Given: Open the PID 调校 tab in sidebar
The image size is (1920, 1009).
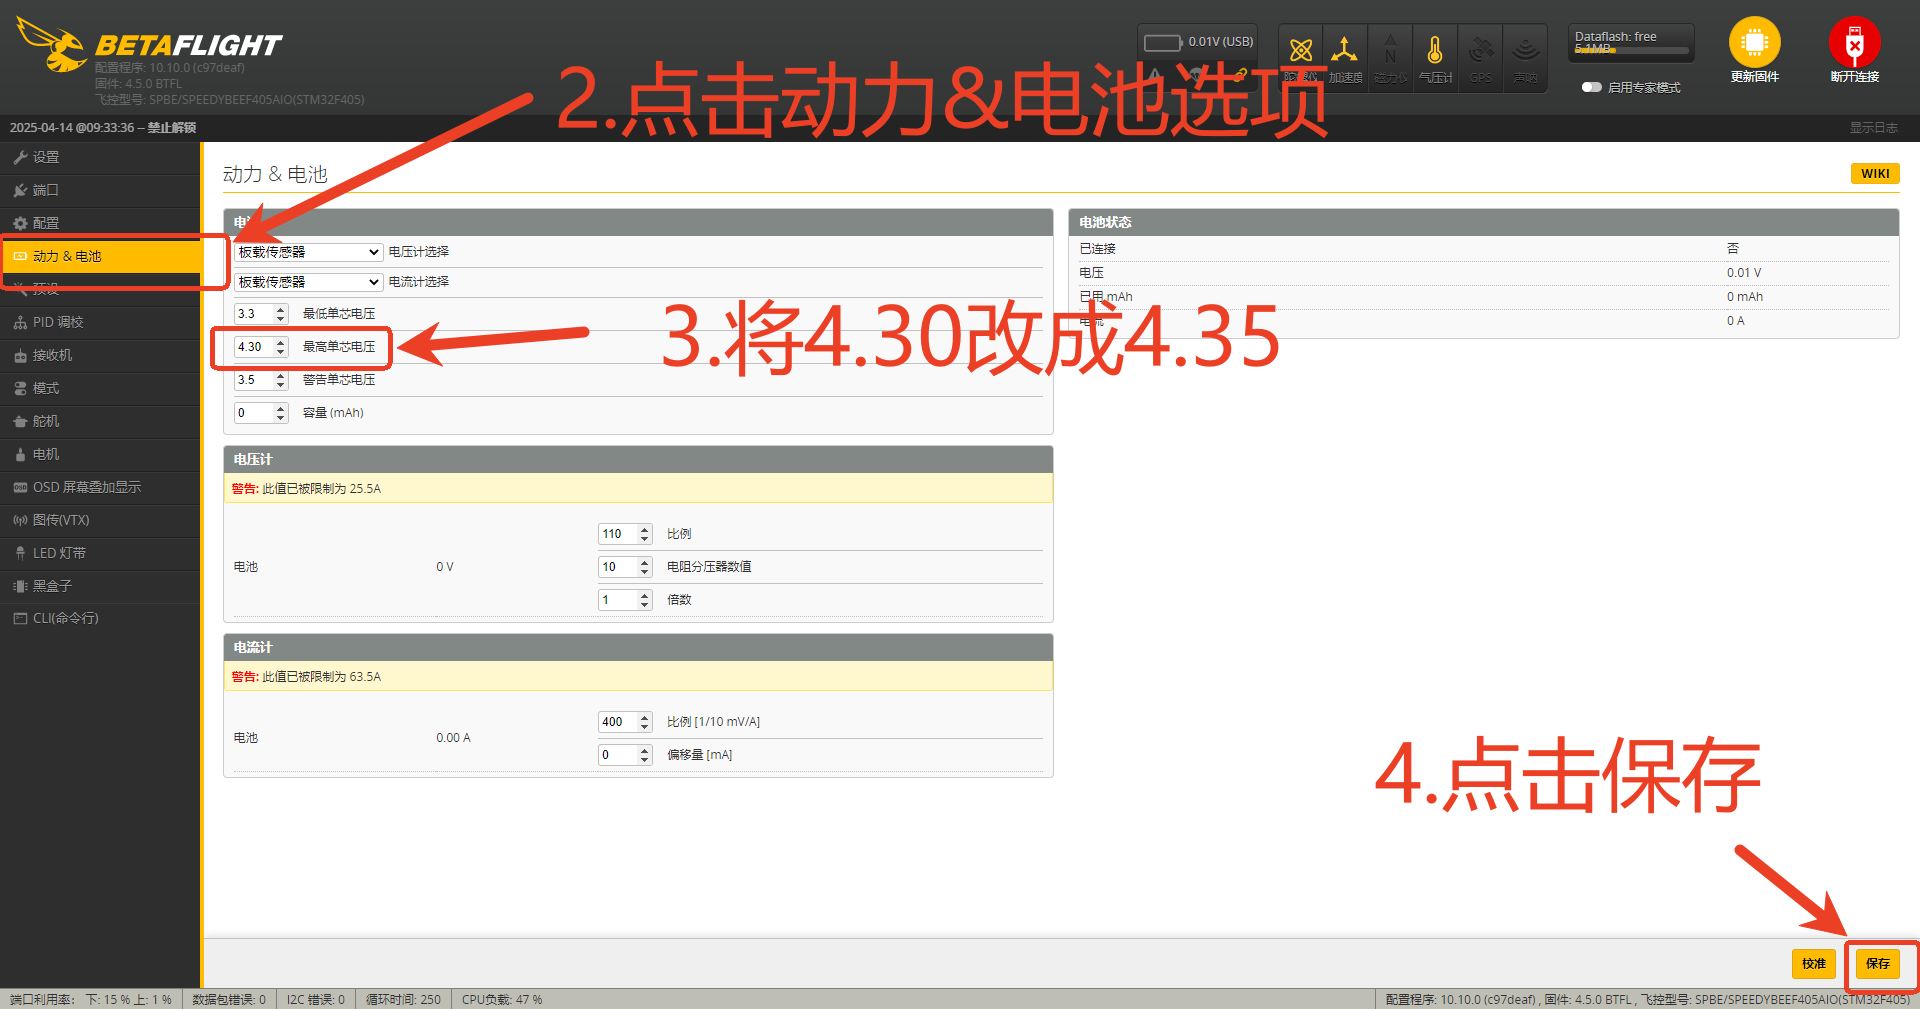Looking at the screenshot, I should click(58, 322).
